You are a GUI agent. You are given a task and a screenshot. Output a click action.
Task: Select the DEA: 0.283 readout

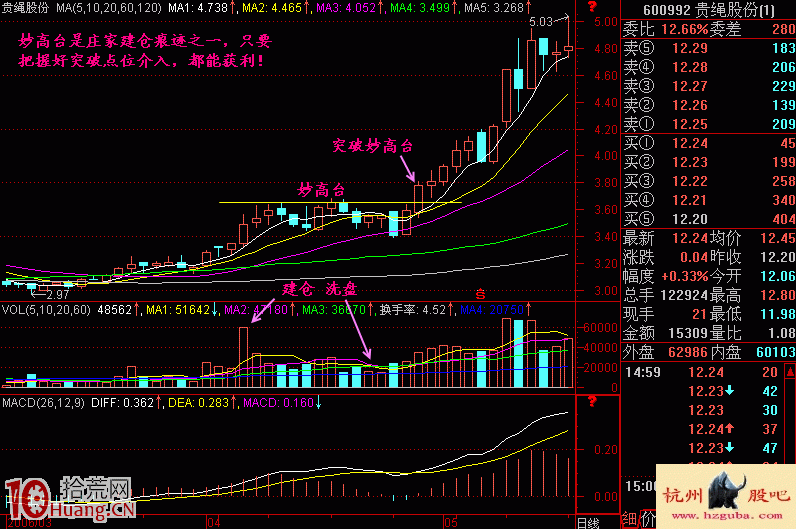pyautogui.click(x=198, y=403)
